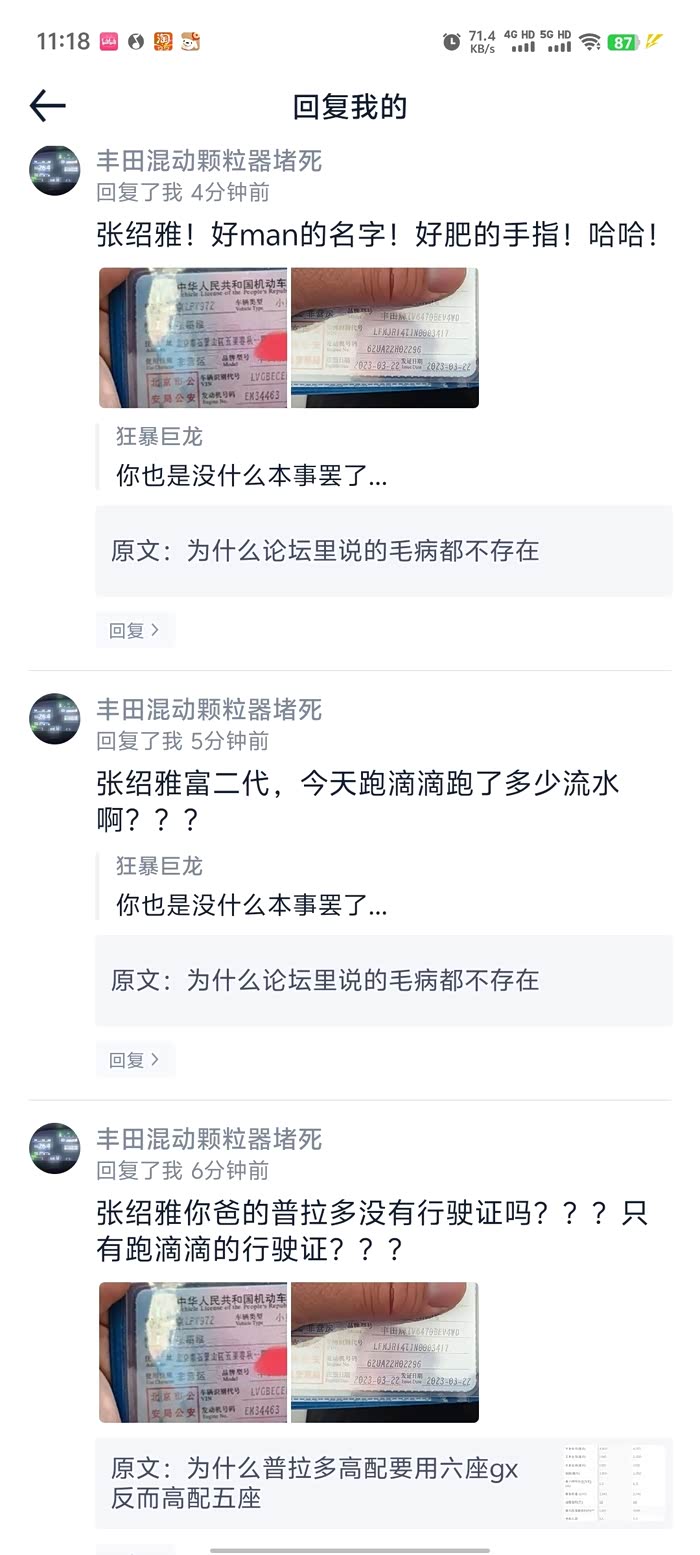
Task: Tap the Wi-Fi status icon
Action: (590, 41)
